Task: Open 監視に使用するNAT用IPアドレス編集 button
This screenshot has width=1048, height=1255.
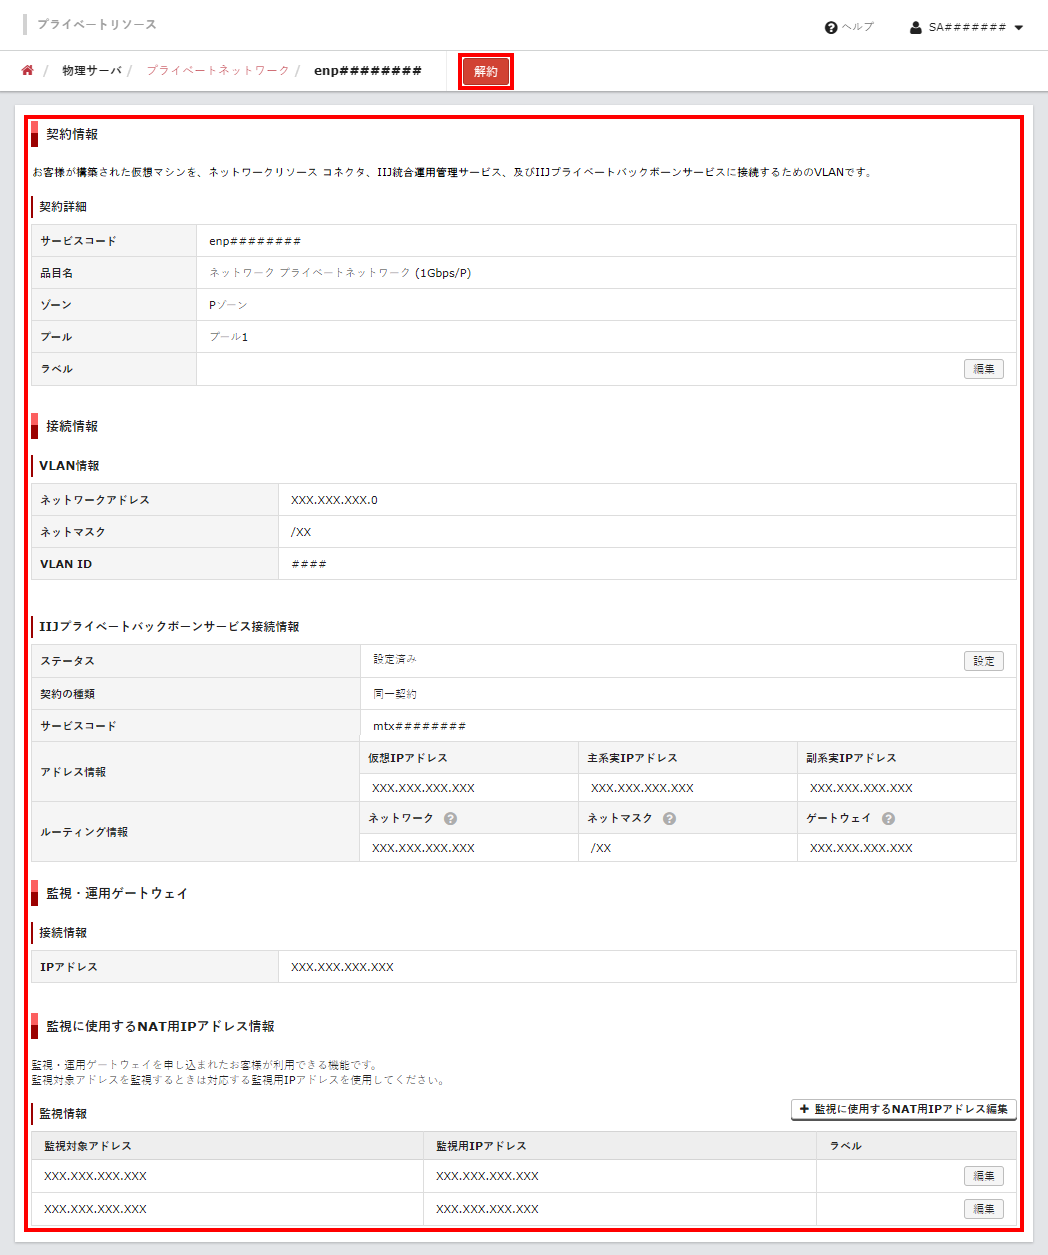Action: pyautogui.click(x=903, y=1109)
